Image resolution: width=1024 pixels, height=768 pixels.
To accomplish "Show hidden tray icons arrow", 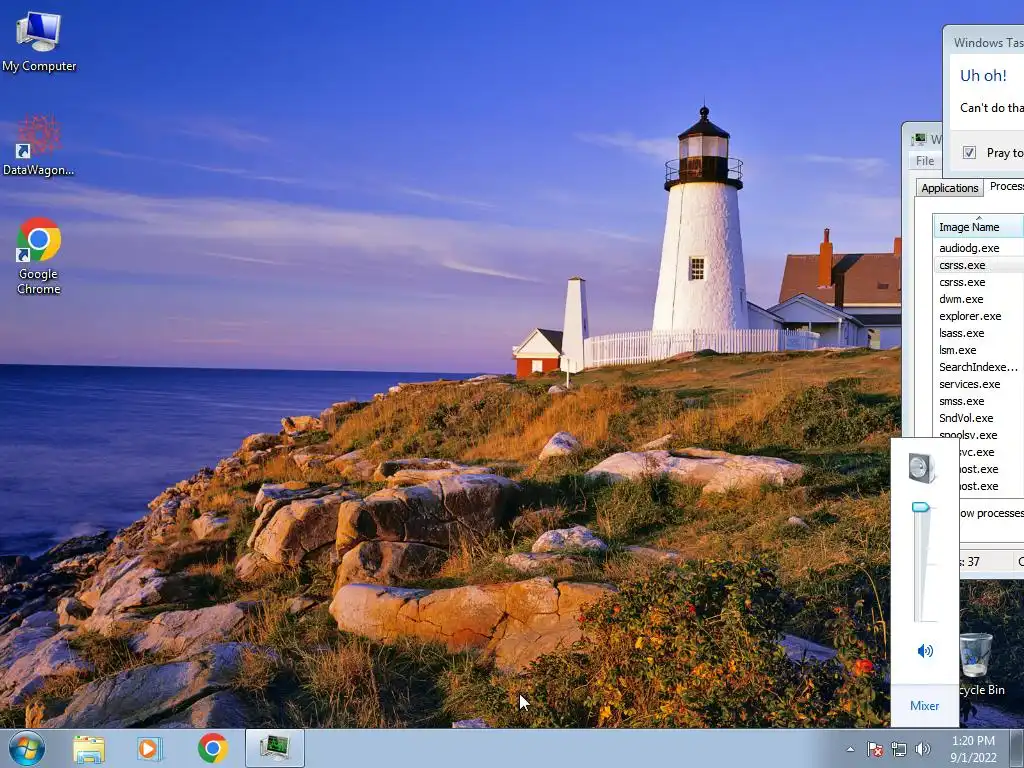I will 850,749.
